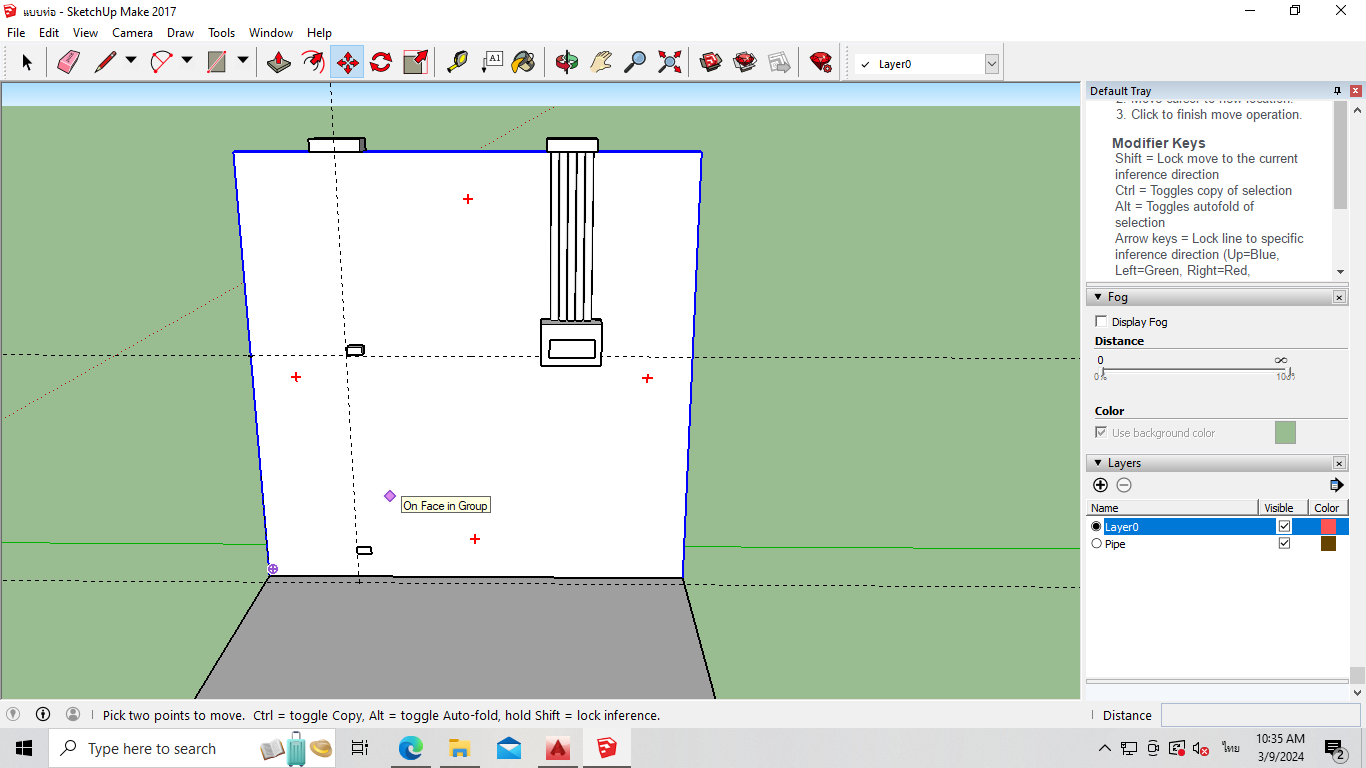1366x768 pixels.
Task: Toggle Use background color checkbox
Action: pos(1101,432)
